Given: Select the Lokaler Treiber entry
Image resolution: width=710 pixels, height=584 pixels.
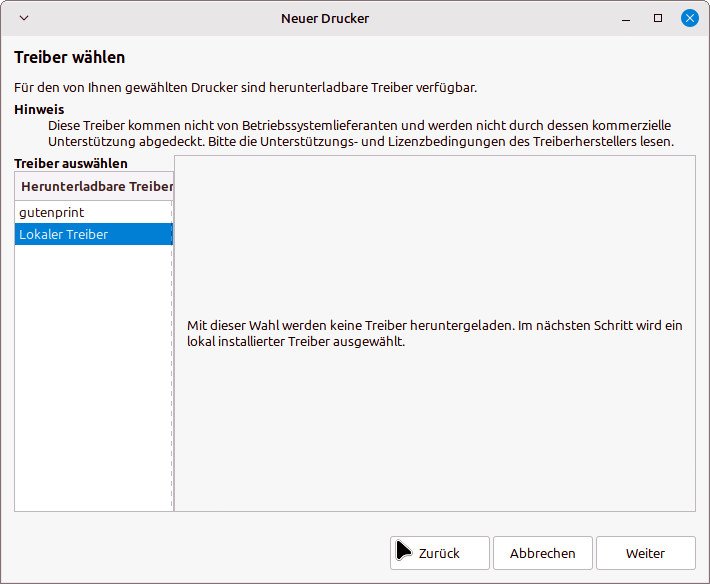Looking at the screenshot, I should (94, 234).
